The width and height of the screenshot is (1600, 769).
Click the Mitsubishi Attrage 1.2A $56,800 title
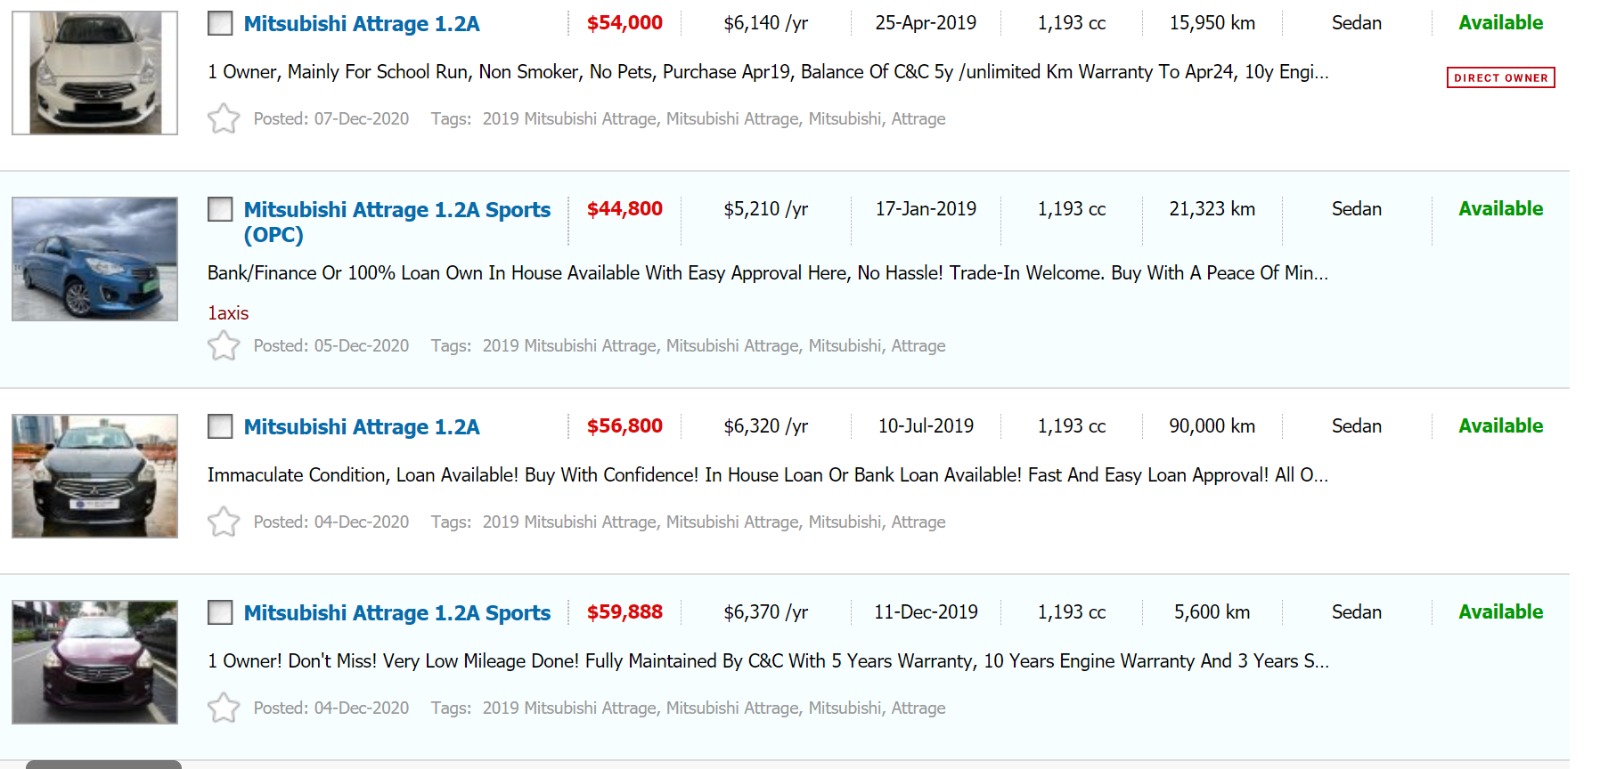pyautogui.click(x=361, y=427)
